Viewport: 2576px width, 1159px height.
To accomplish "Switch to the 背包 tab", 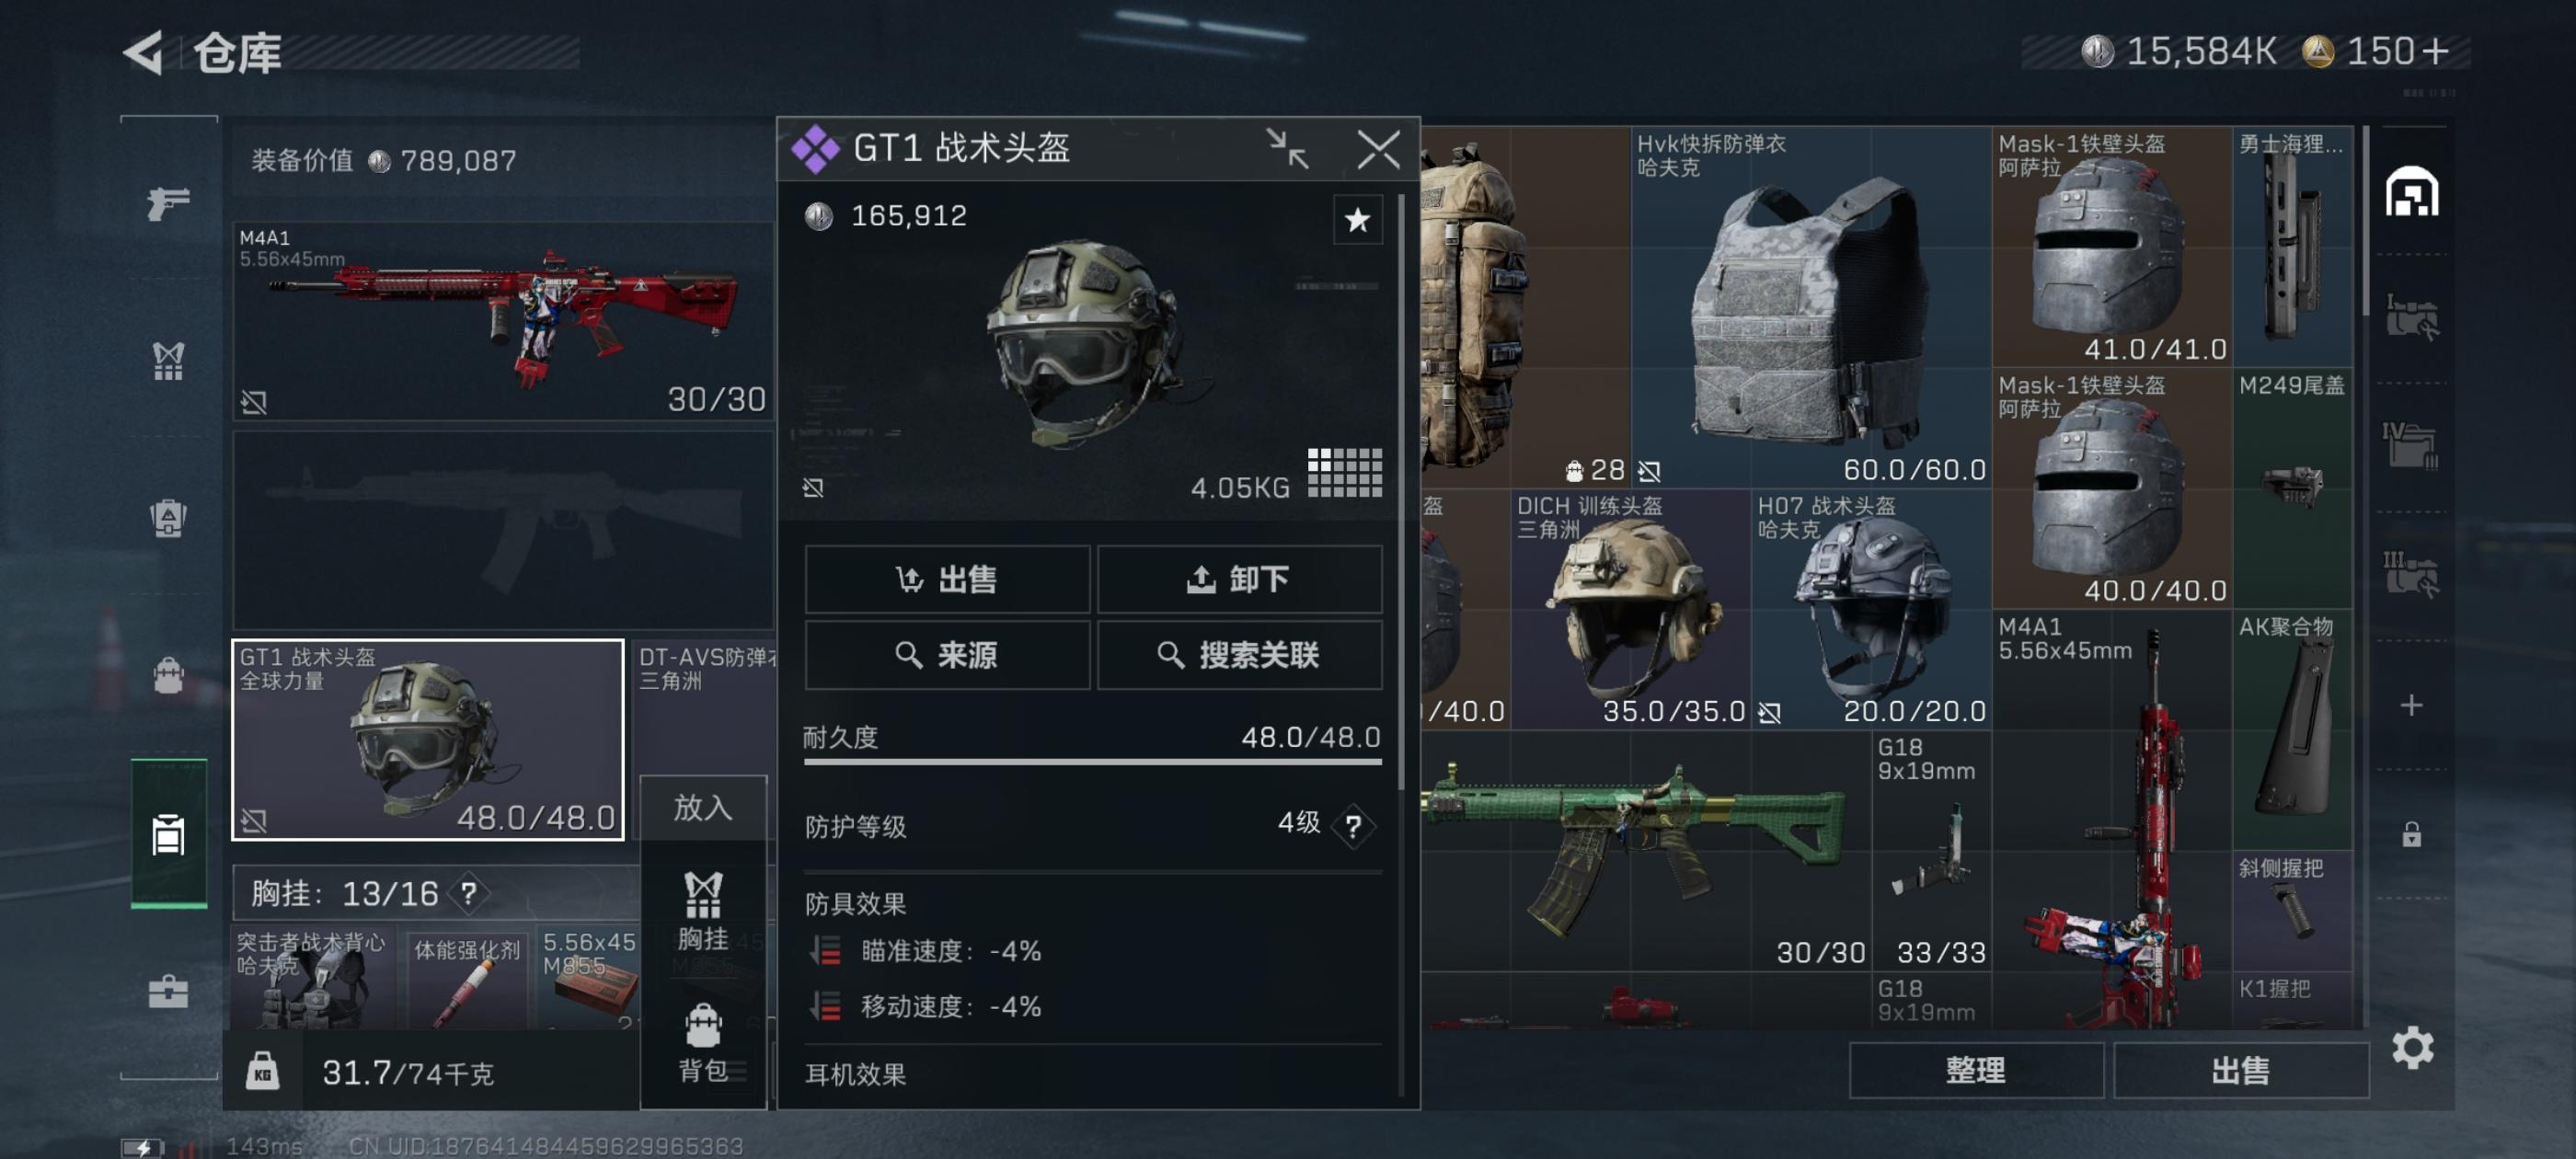I will click(x=702, y=1044).
